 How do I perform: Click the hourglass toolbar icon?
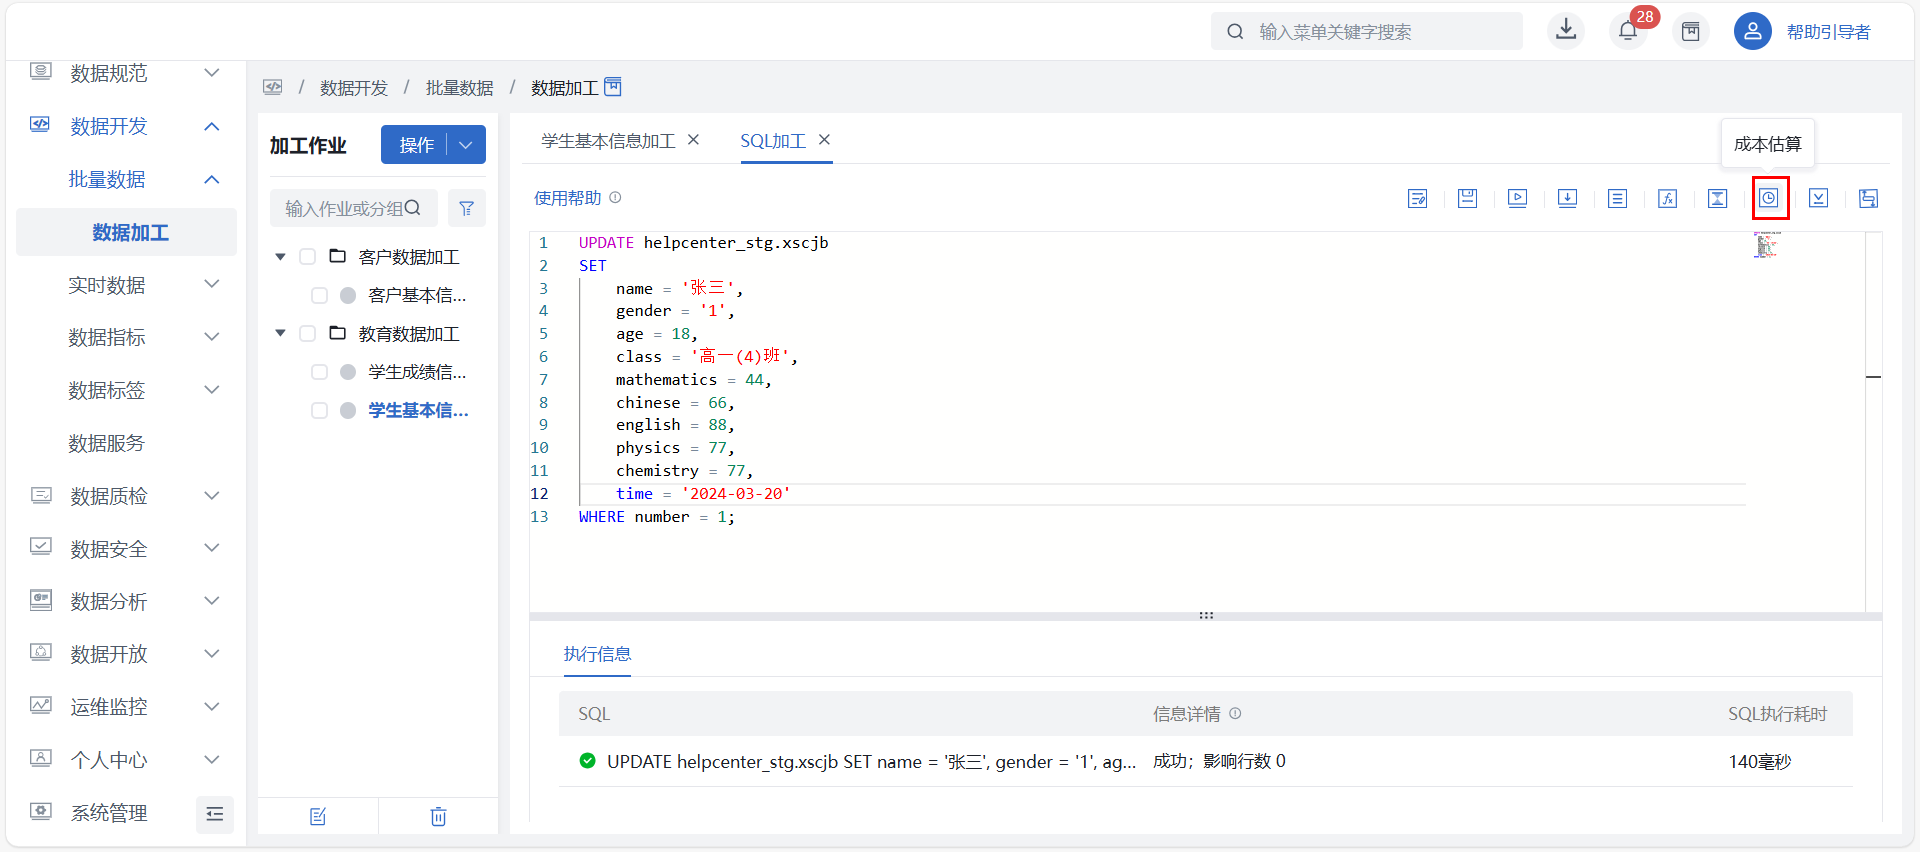1717,198
